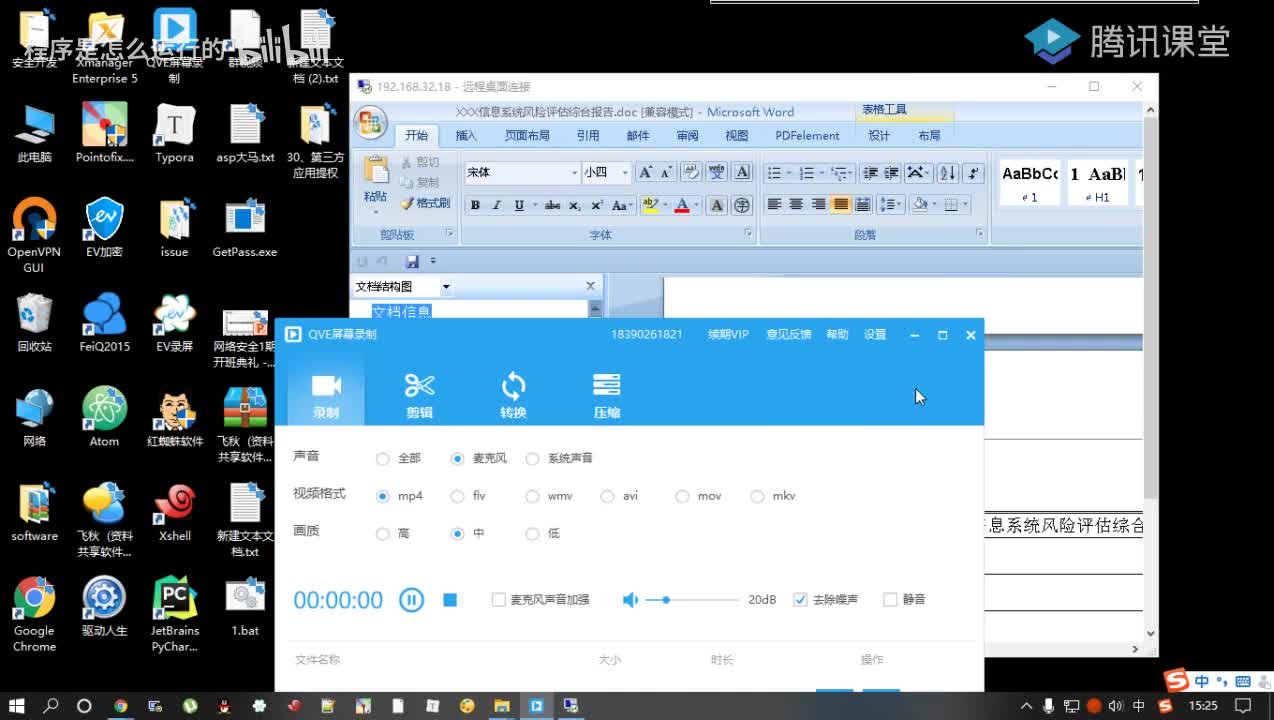
Task: Choose avi video format
Action: [608, 496]
